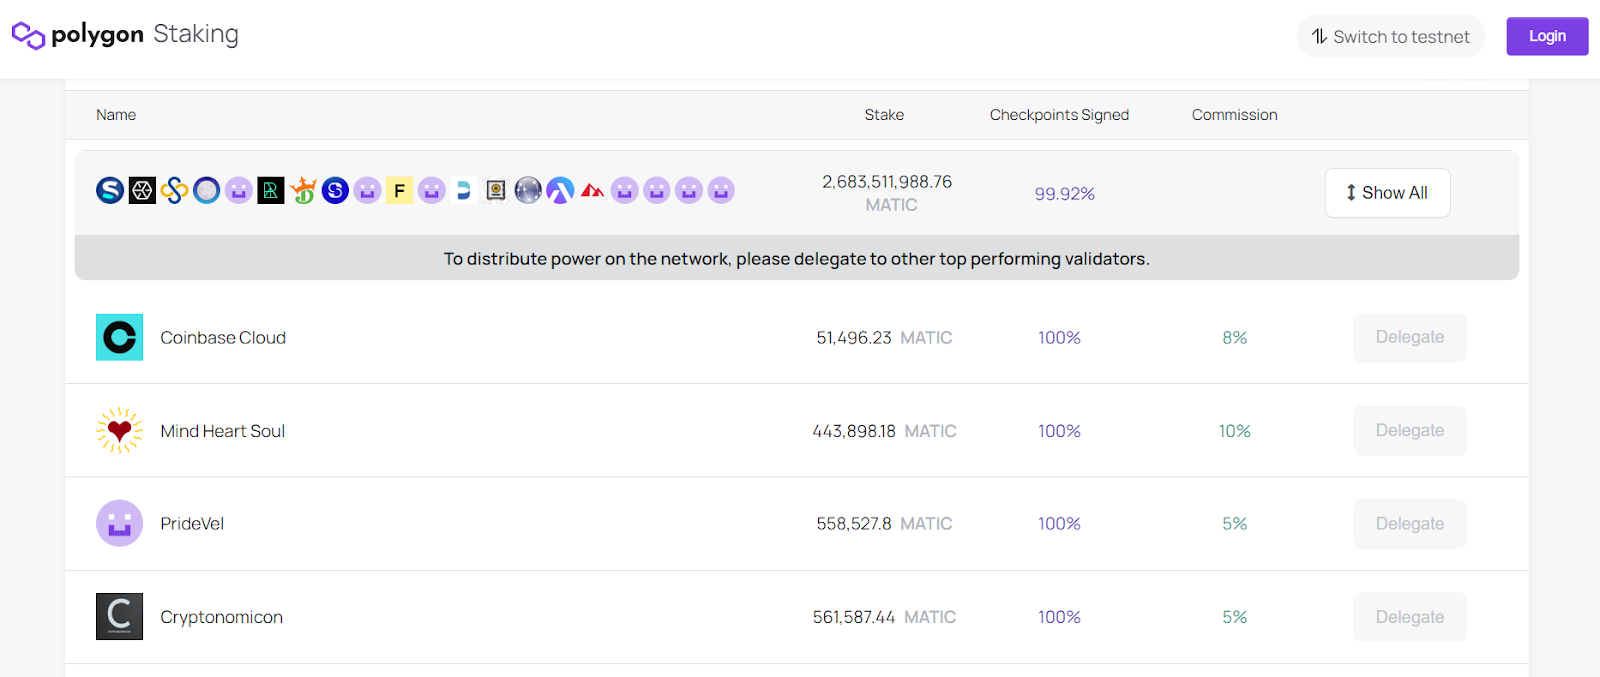Sort by the Commission column header
The height and width of the screenshot is (677, 1600).
tap(1234, 115)
